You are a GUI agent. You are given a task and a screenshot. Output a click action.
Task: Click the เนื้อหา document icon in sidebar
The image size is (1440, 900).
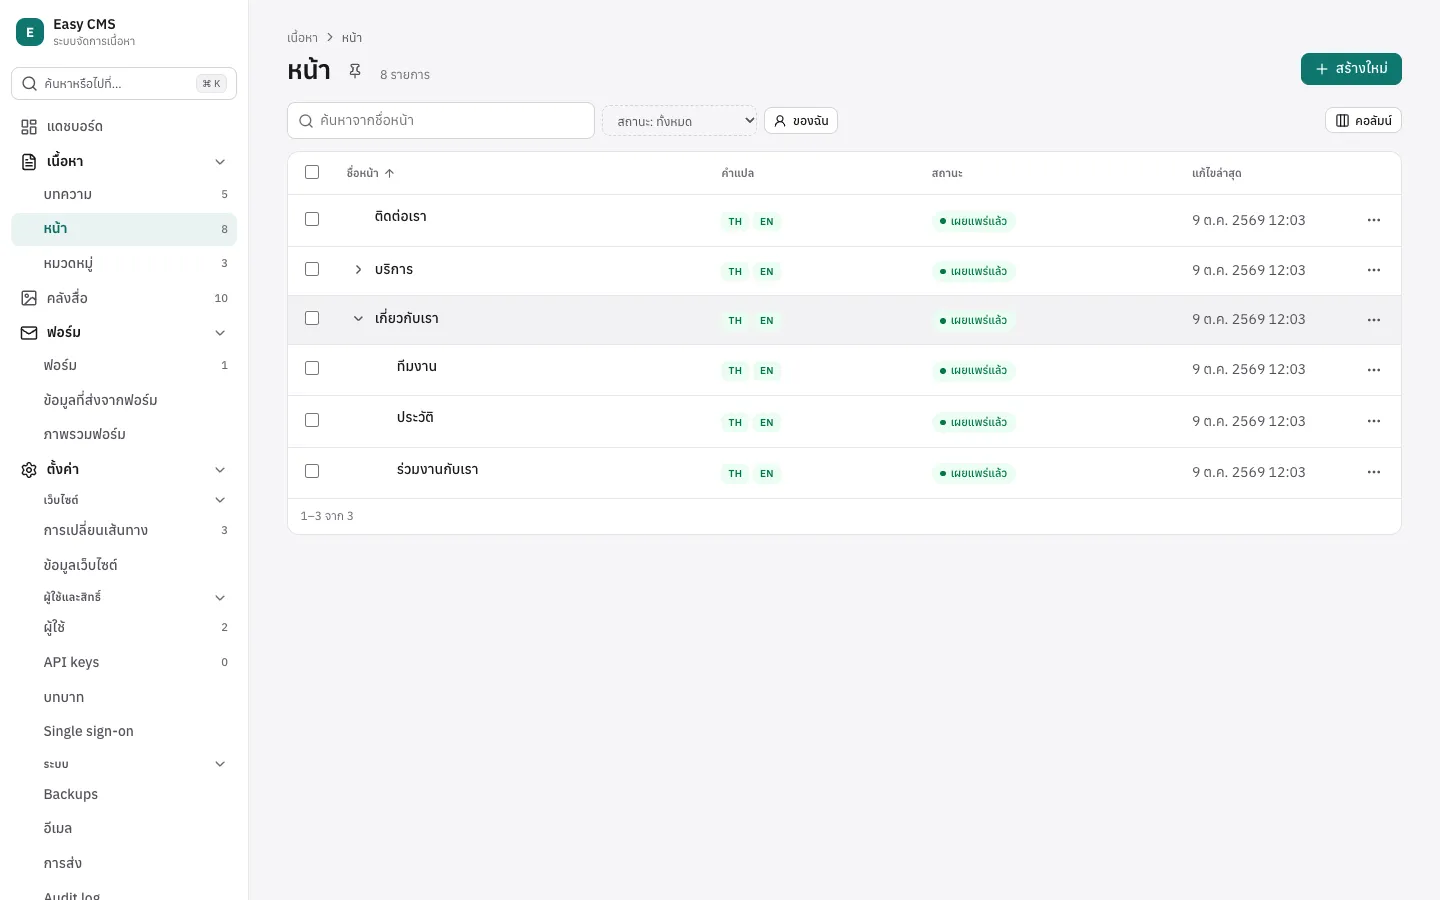29,162
